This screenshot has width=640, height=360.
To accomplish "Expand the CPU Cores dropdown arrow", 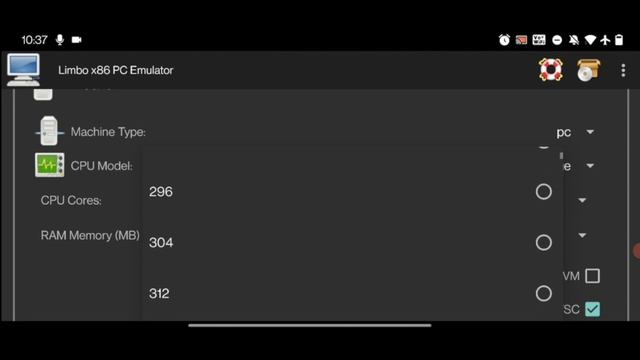I will click(x=582, y=200).
